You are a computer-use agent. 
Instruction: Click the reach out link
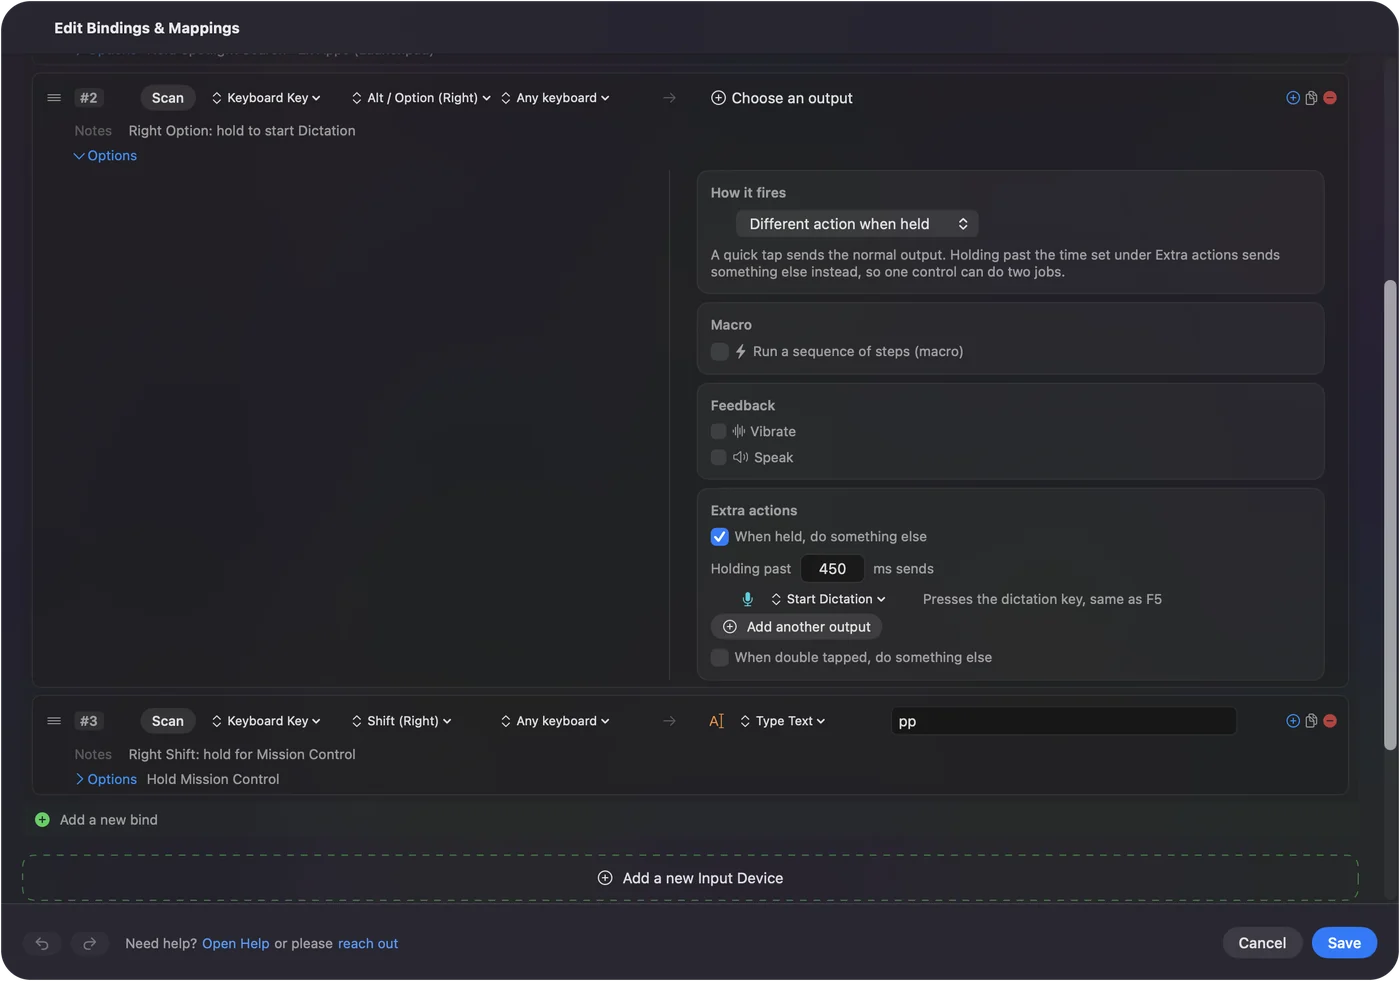coord(368,944)
